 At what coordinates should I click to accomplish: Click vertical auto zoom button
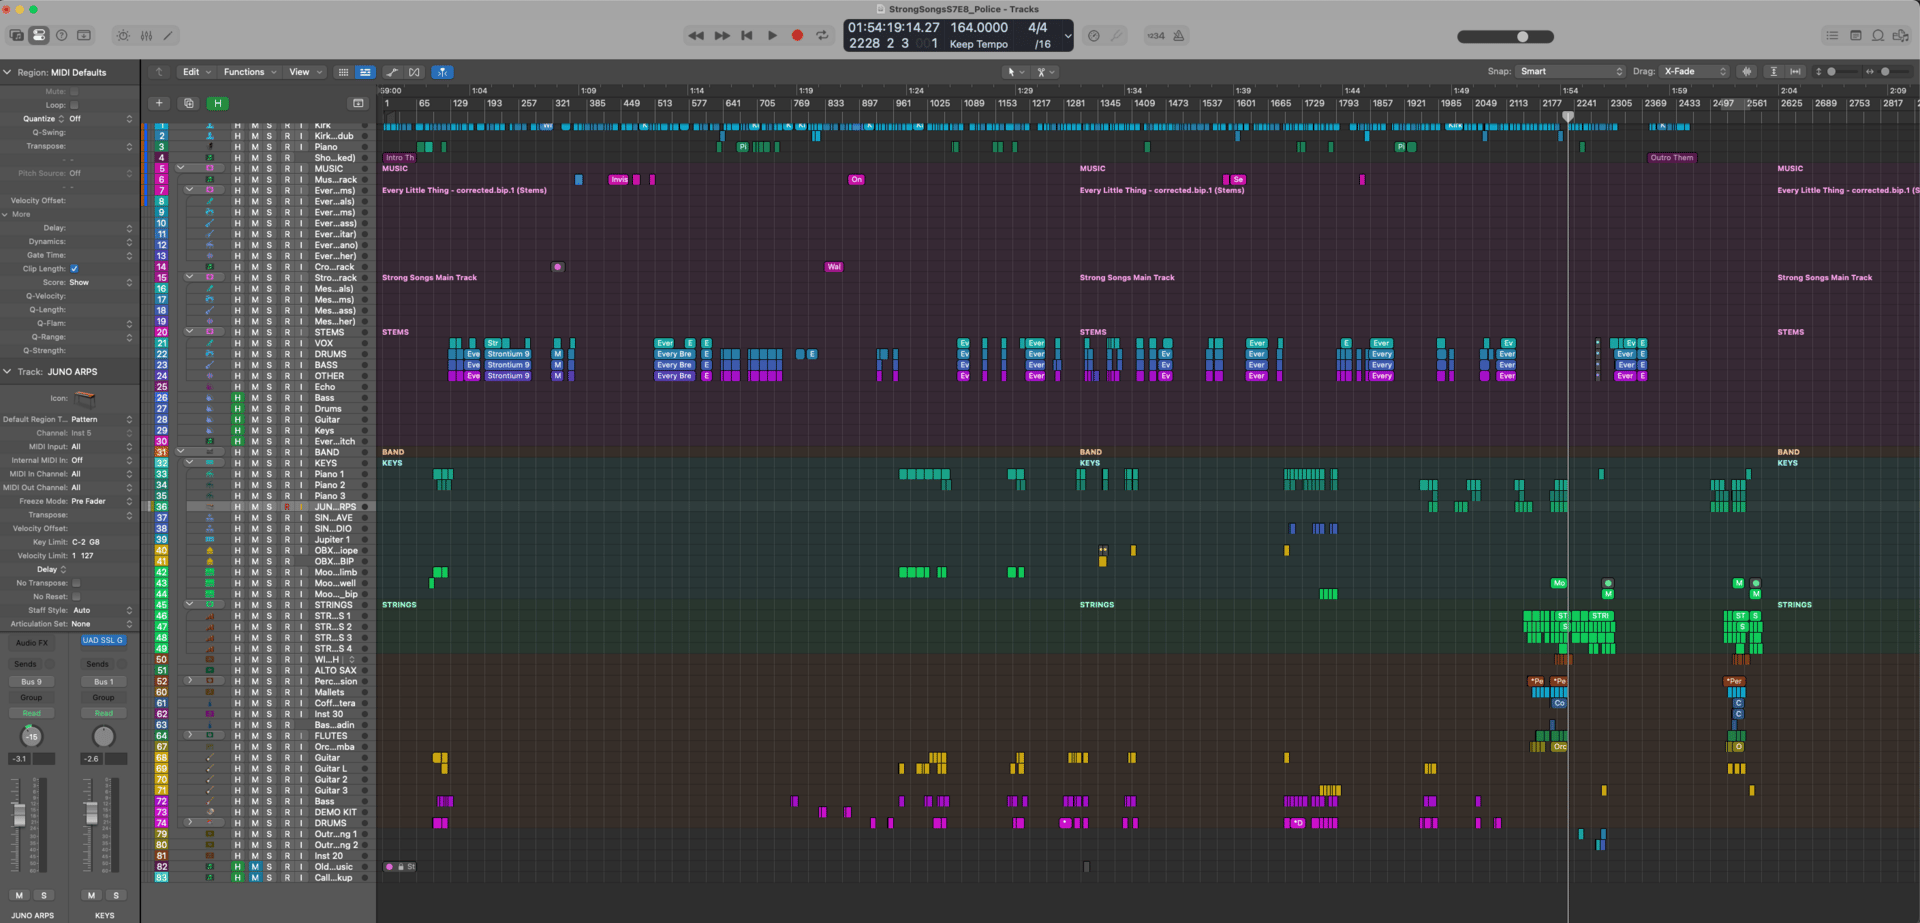pyautogui.click(x=1773, y=72)
